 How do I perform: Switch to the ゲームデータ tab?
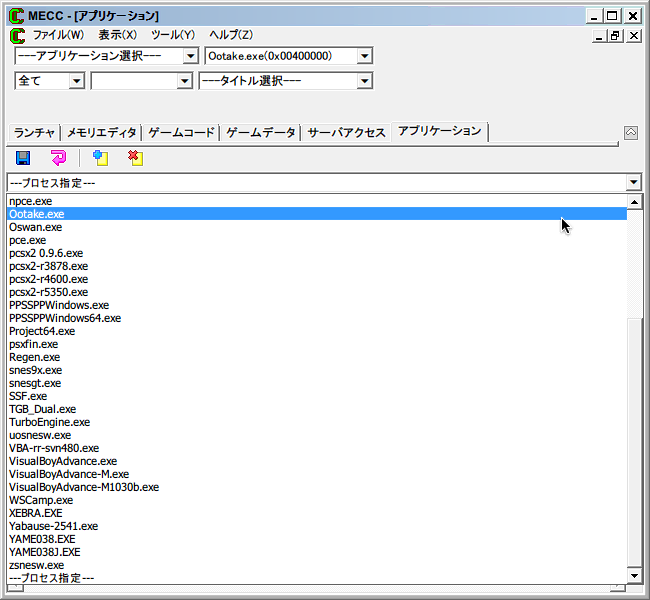pos(261,133)
